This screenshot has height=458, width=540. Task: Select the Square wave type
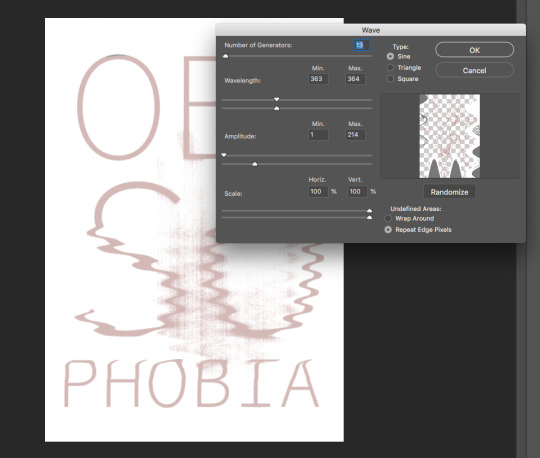click(x=390, y=79)
